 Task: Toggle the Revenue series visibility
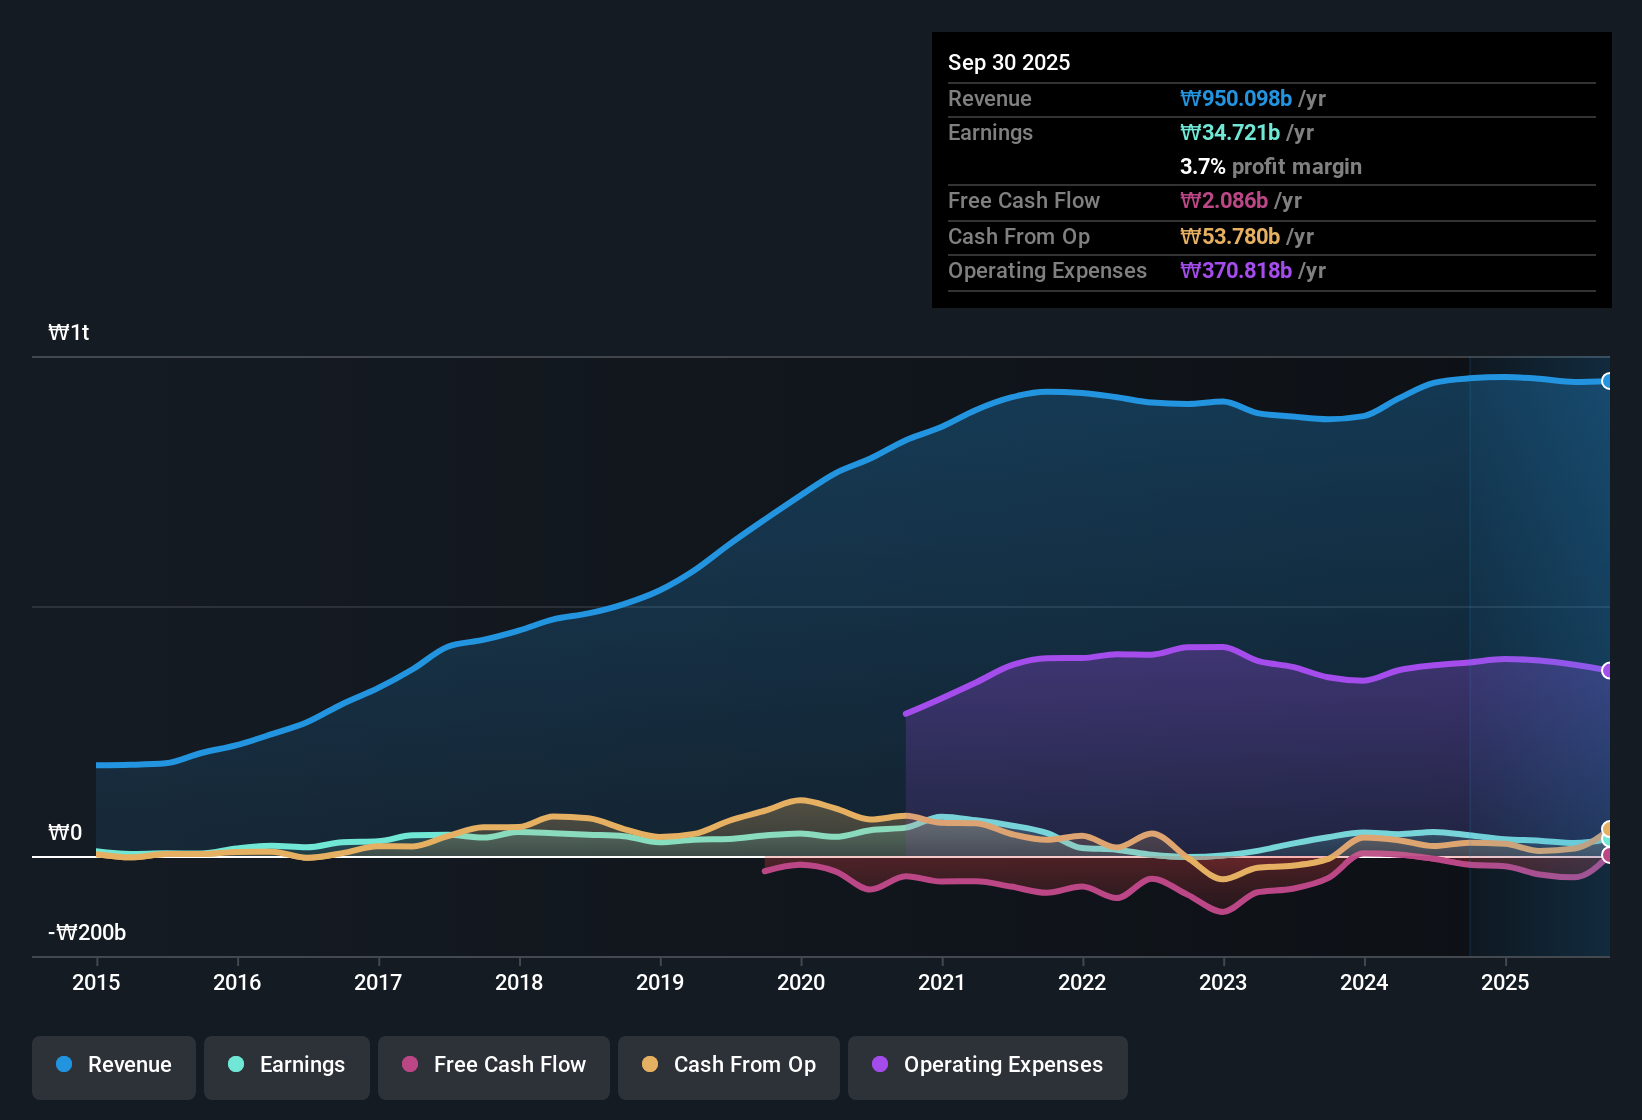pos(113,1065)
